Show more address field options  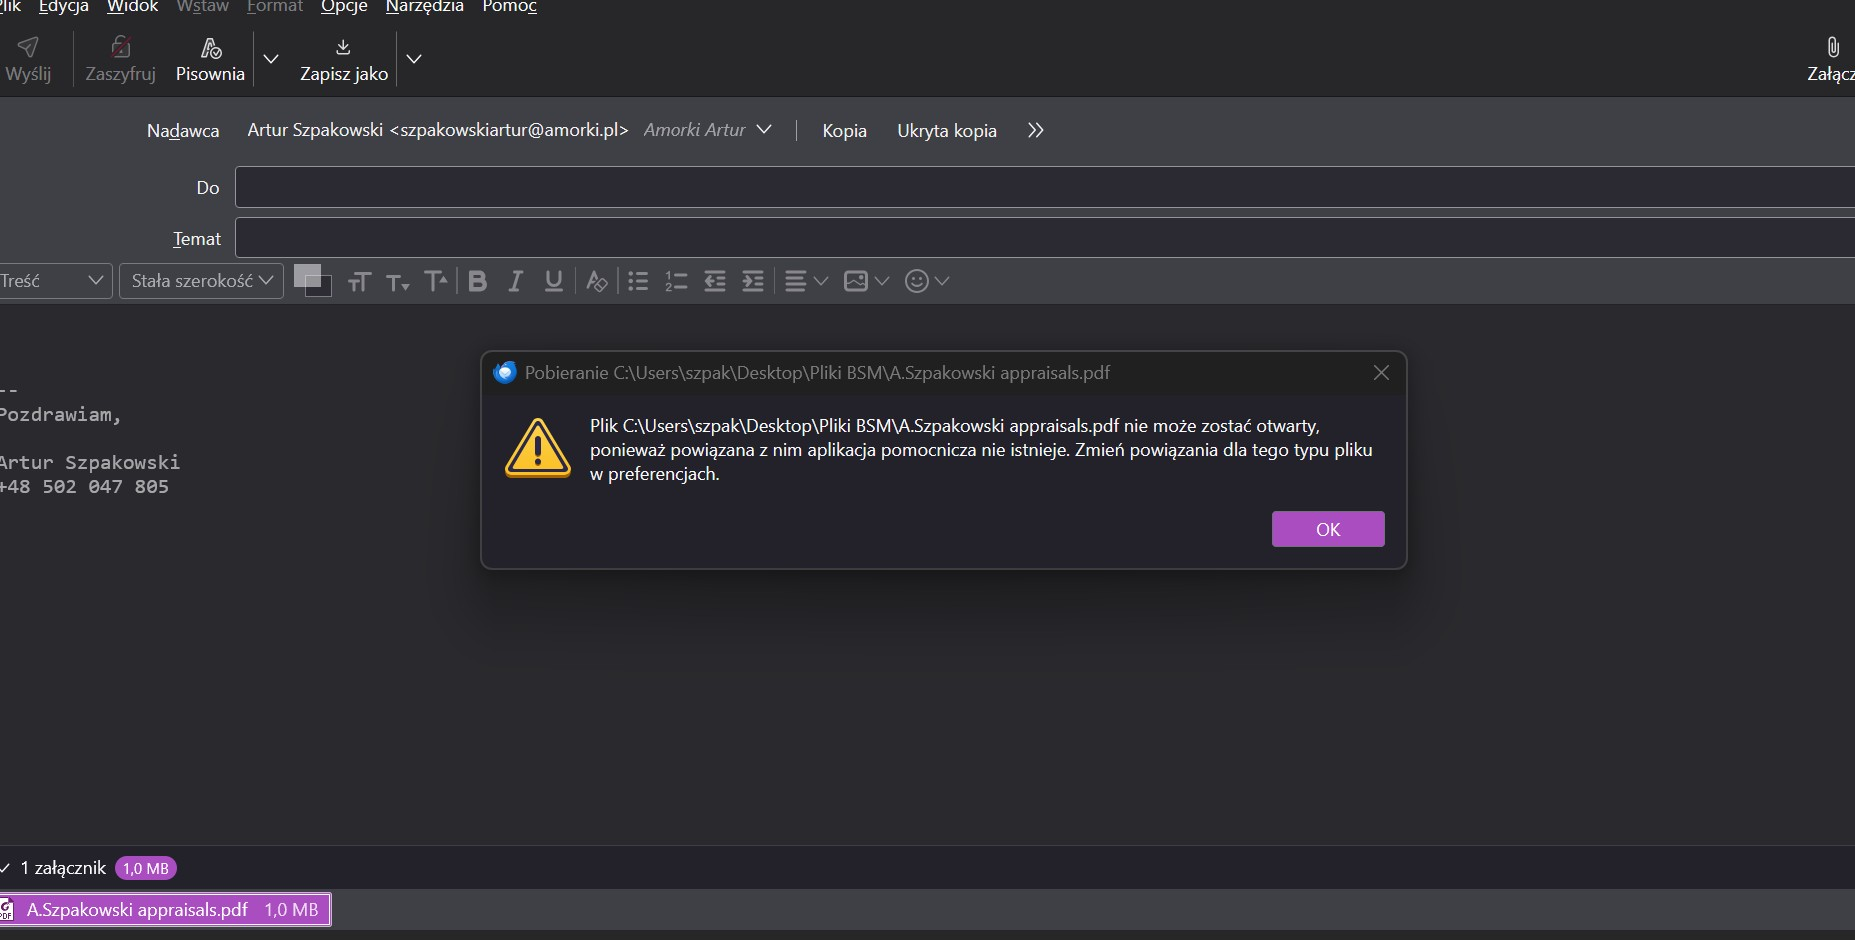[1035, 131]
